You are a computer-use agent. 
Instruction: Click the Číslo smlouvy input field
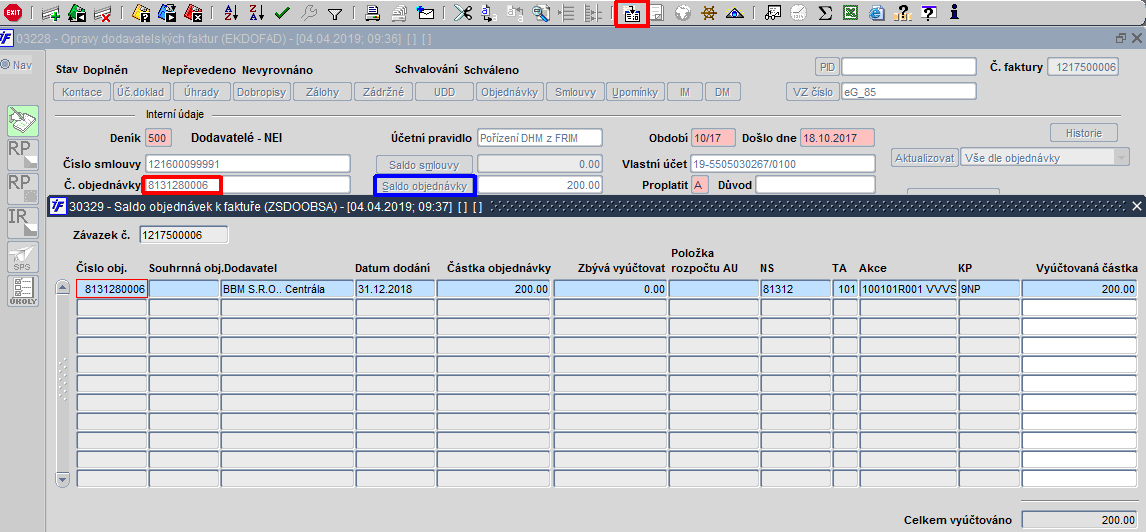[248, 164]
